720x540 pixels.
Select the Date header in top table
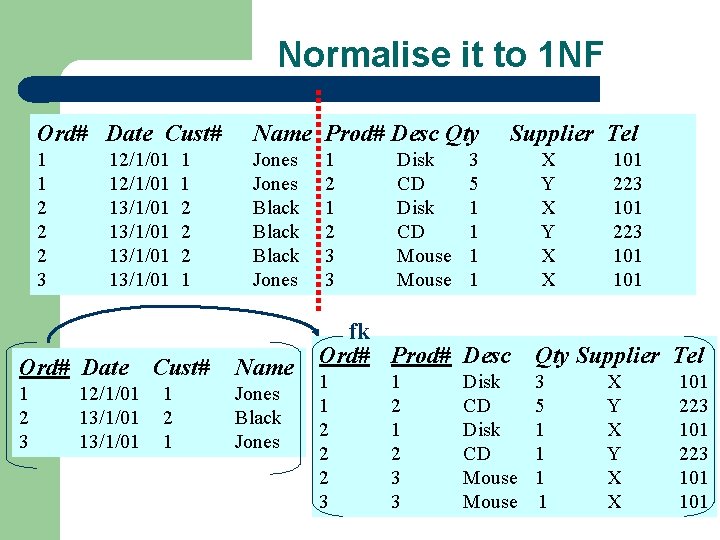pos(129,134)
